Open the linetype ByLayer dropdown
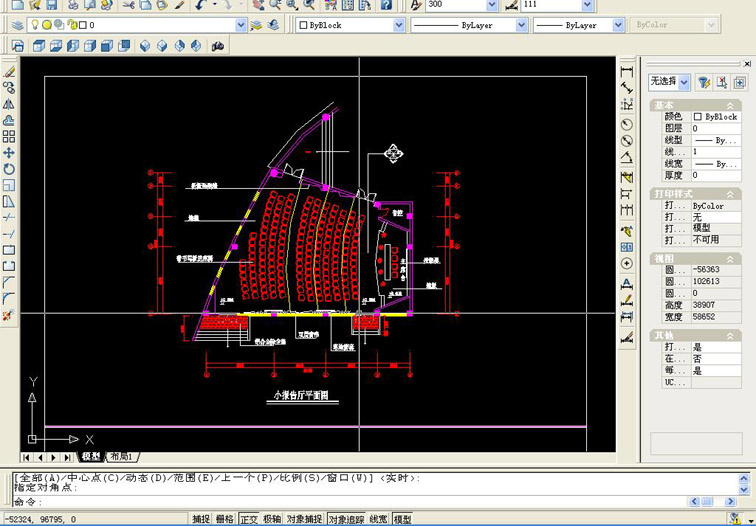This screenshot has width=756, height=526. click(521, 25)
